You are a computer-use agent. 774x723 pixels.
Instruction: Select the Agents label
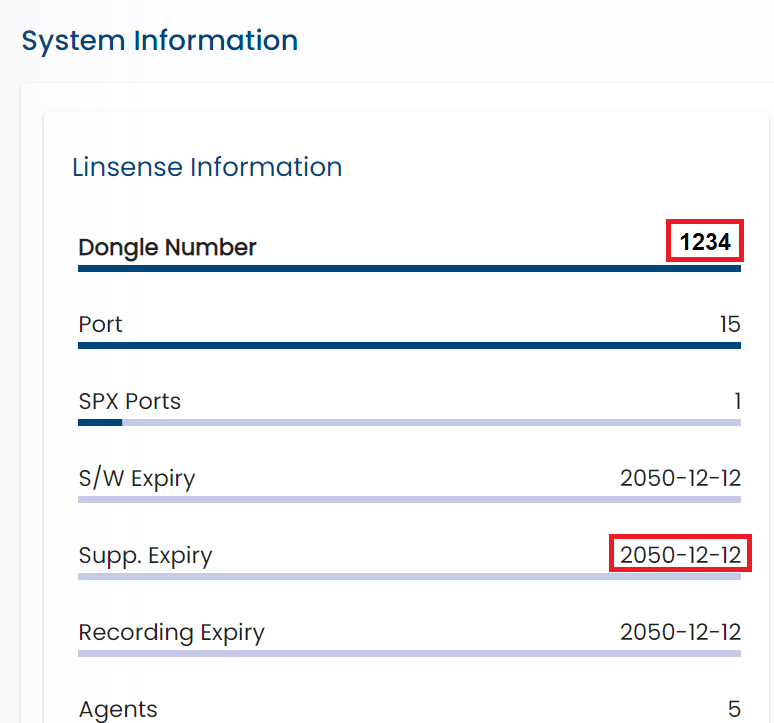tap(118, 711)
